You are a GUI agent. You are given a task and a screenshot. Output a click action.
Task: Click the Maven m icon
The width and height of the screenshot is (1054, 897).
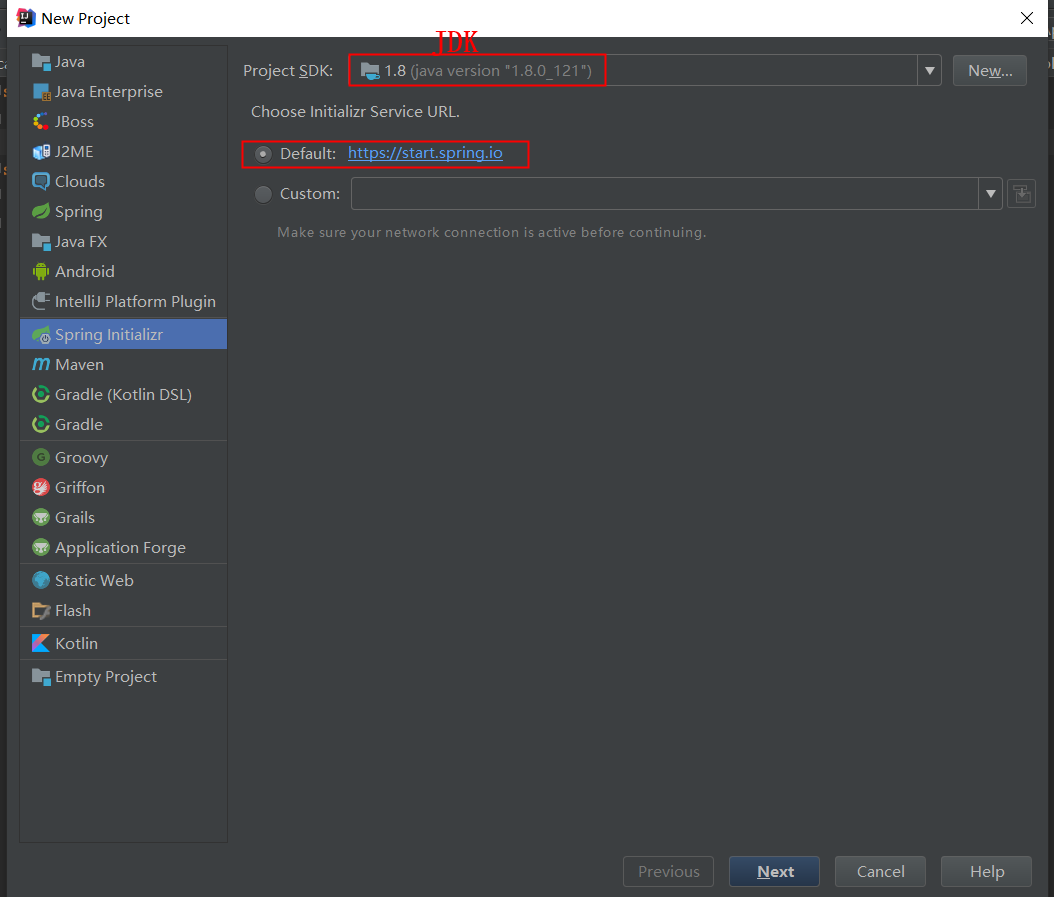point(41,364)
